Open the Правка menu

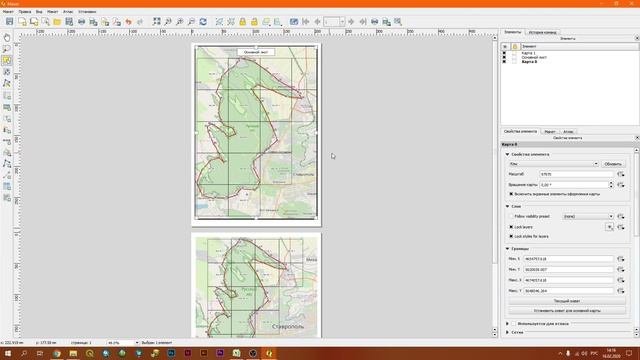pos(24,12)
